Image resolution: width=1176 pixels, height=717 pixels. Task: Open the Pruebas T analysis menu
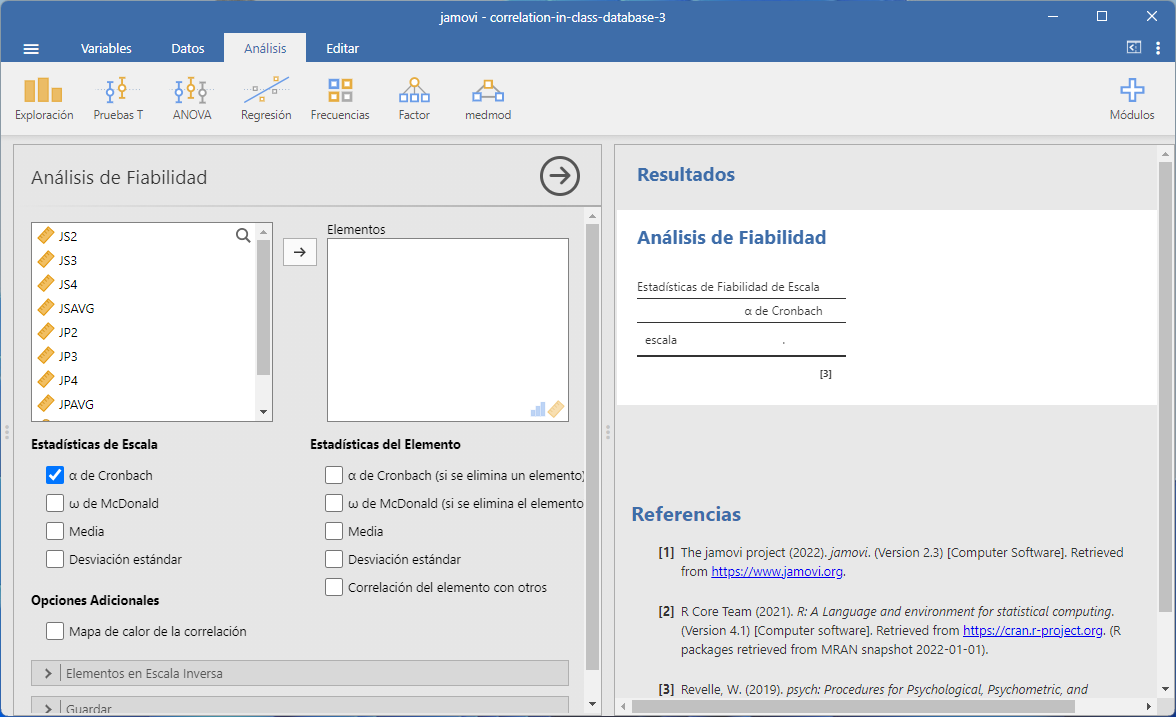[x=118, y=99]
